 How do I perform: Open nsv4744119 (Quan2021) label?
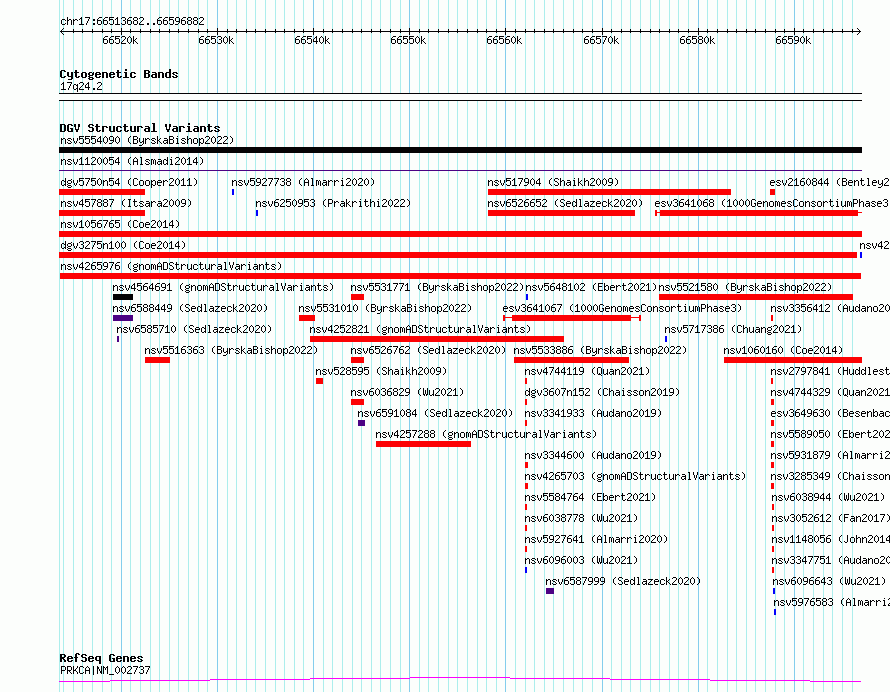click(587, 371)
